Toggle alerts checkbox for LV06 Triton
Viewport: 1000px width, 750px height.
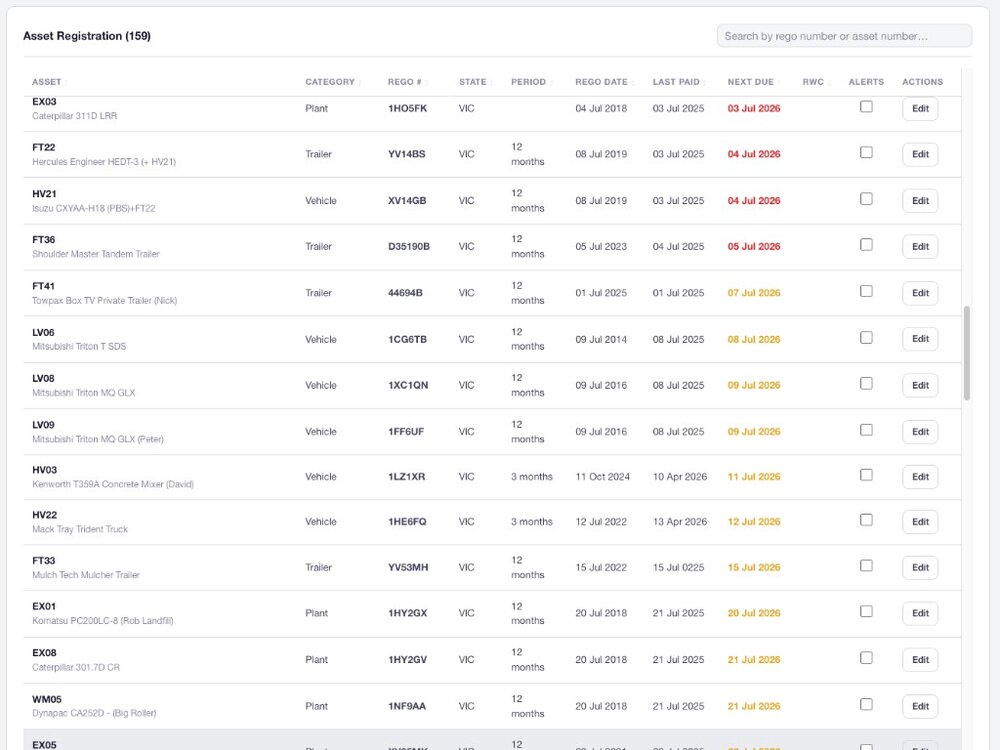866,337
